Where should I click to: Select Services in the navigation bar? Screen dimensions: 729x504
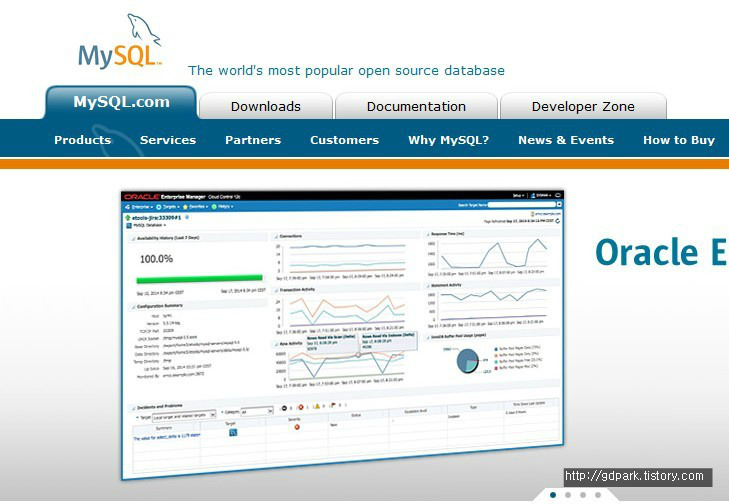tap(168, 140)
